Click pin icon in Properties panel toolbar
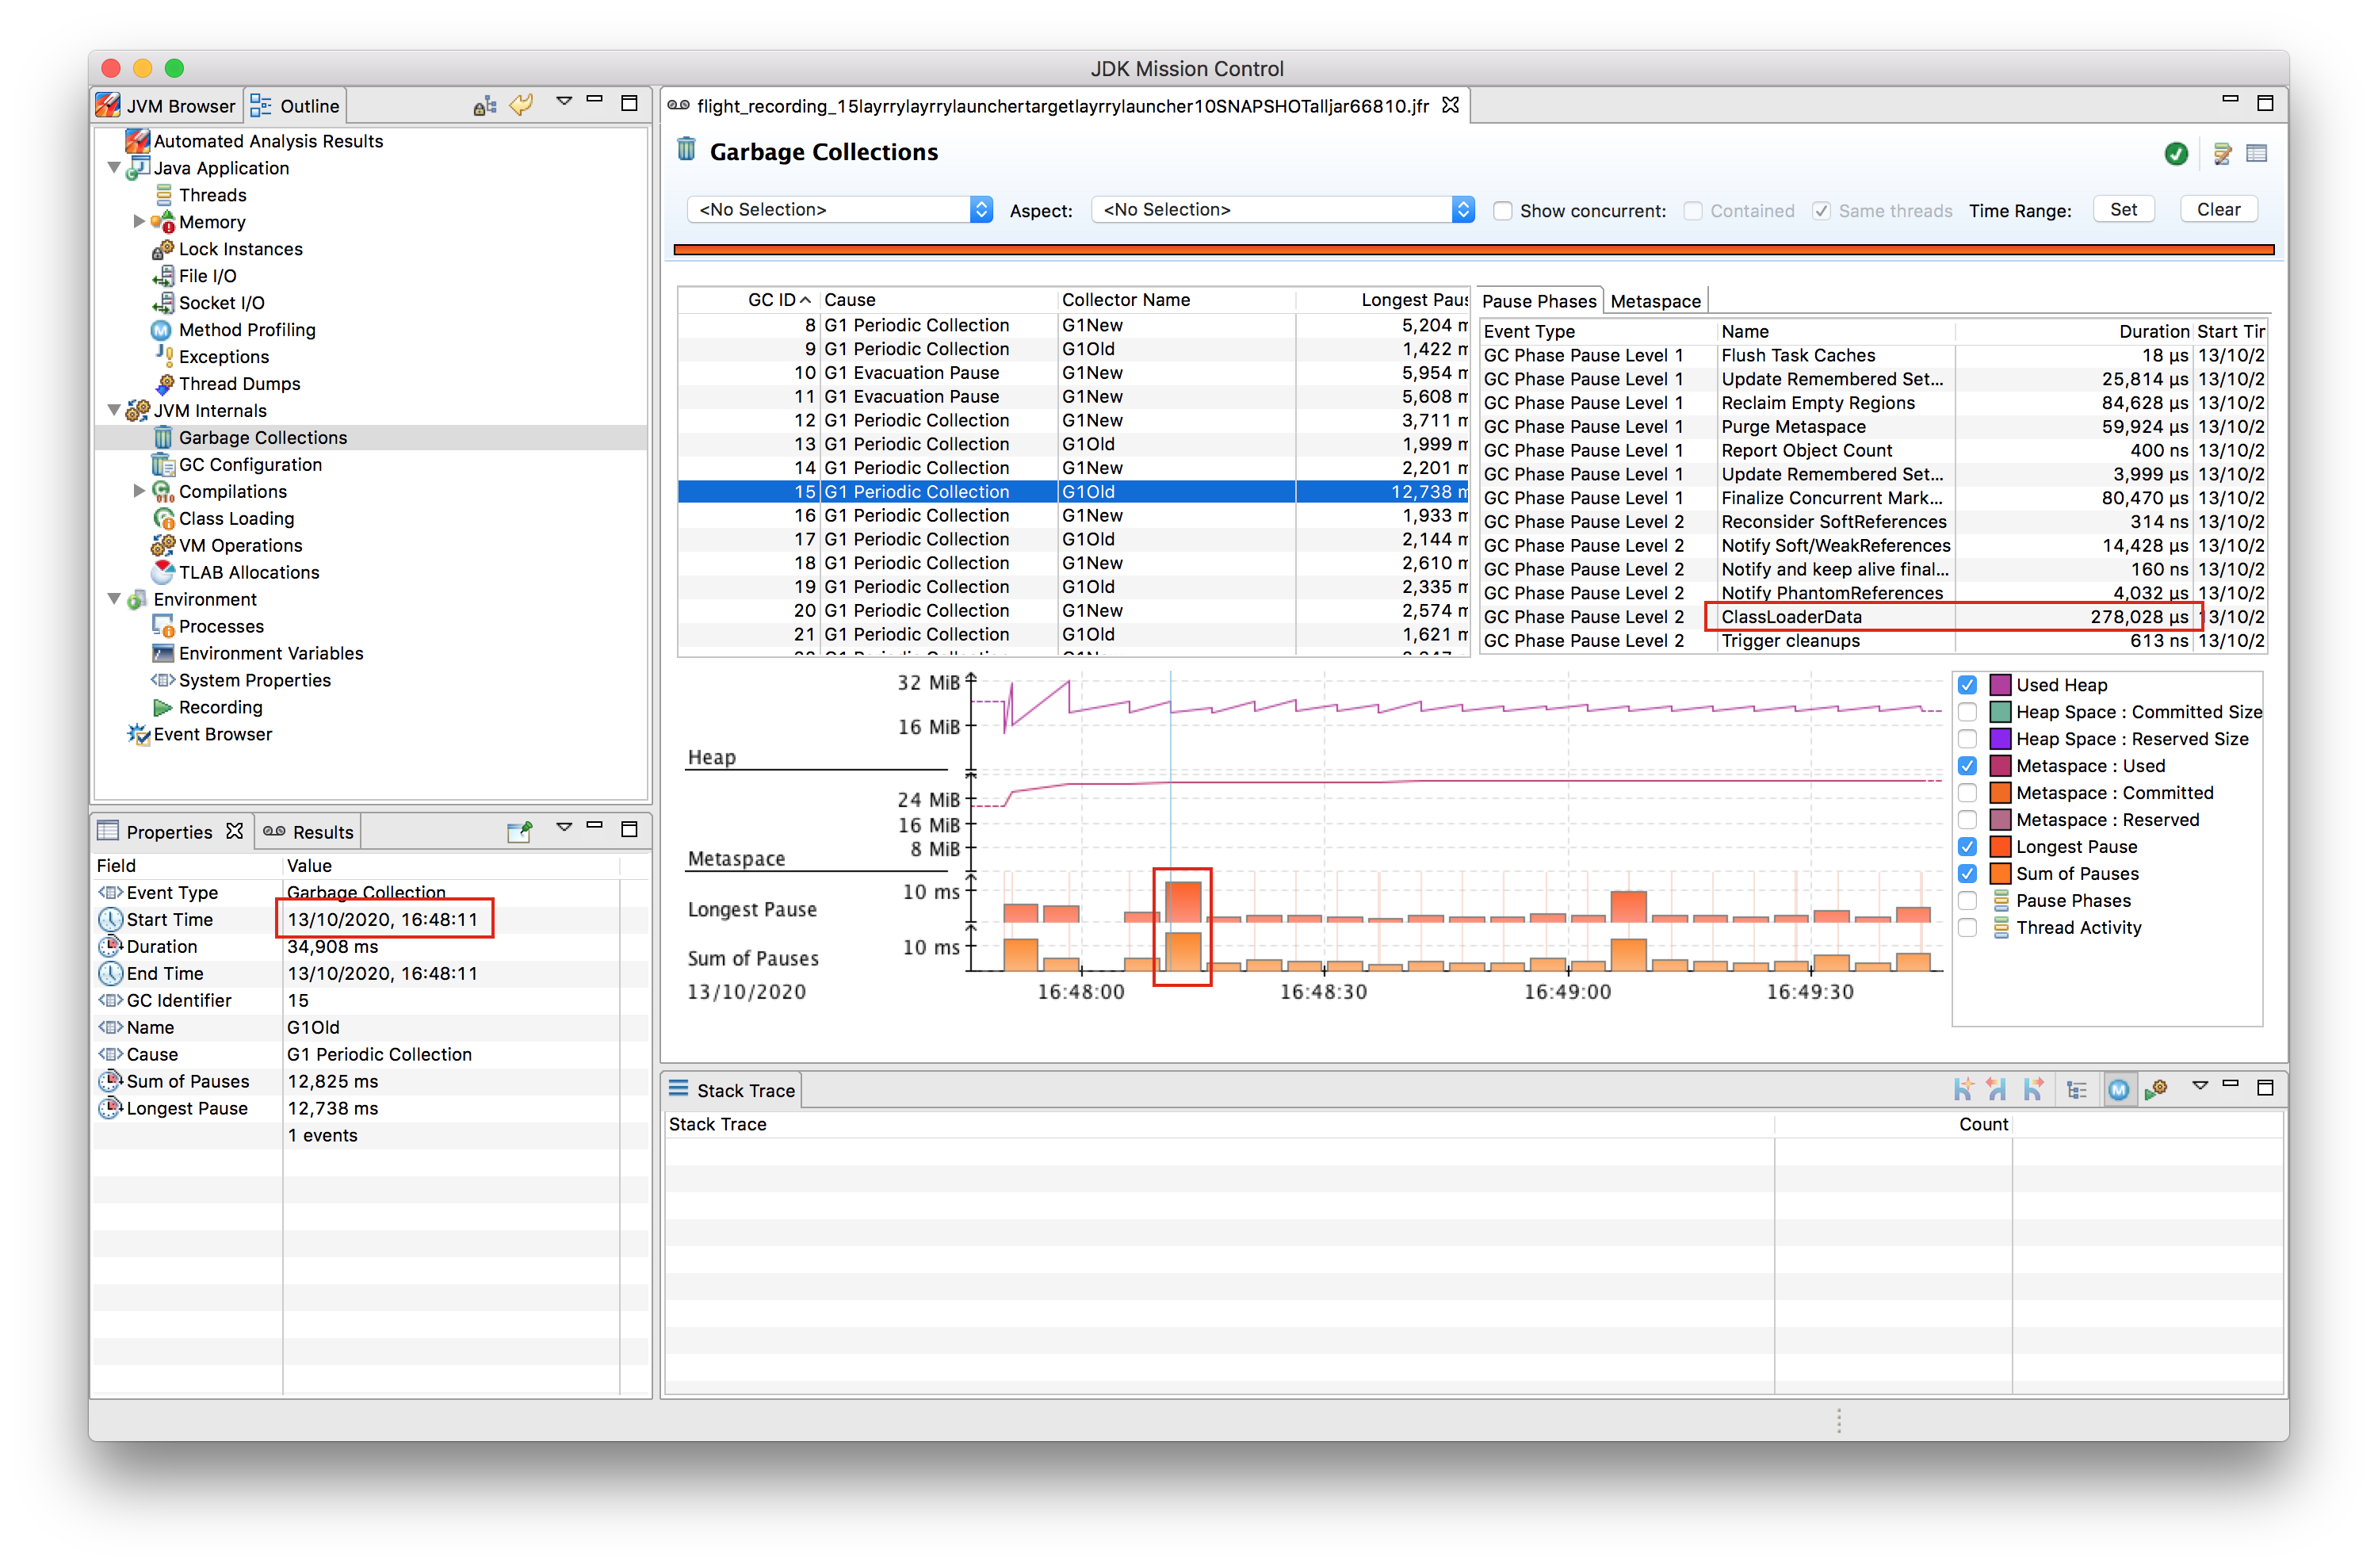Screen dimensions: 2378x1568 tap(519, 831)
